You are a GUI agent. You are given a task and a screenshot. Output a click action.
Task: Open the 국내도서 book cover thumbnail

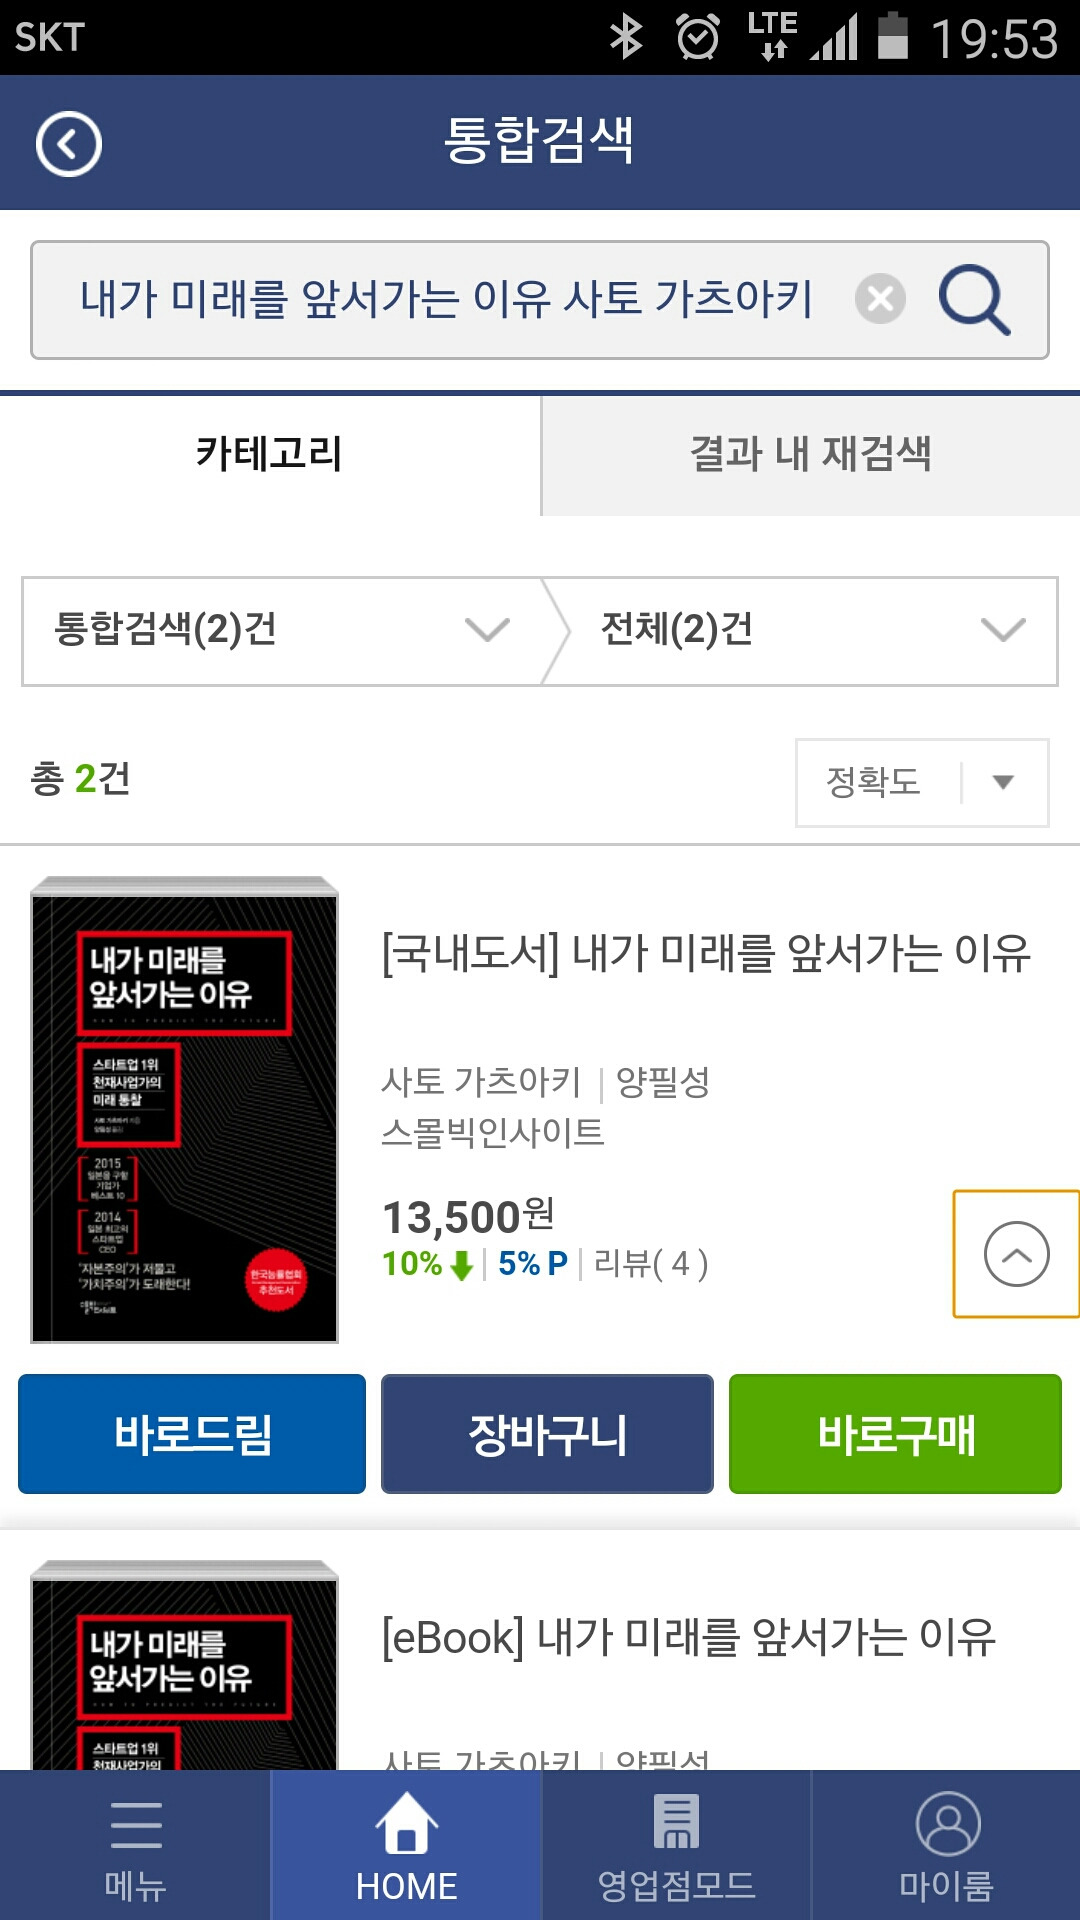coord(185,1110)
